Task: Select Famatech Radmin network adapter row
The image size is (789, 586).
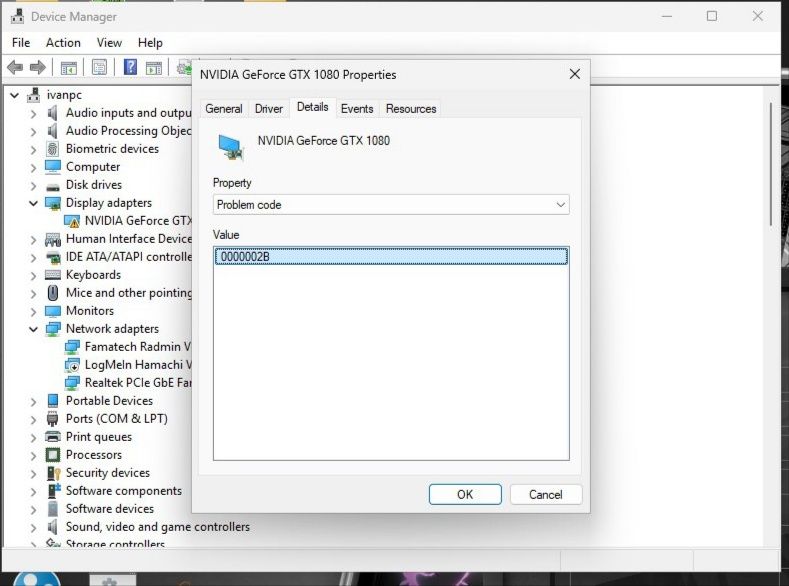Action: (128, 347)
